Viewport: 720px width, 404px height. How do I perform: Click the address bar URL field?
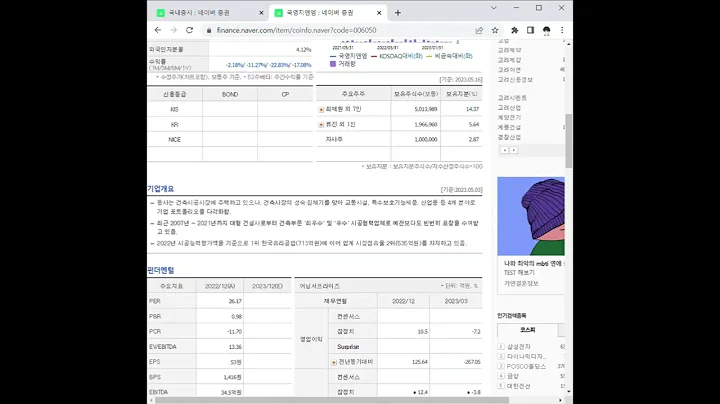(340, 30)
